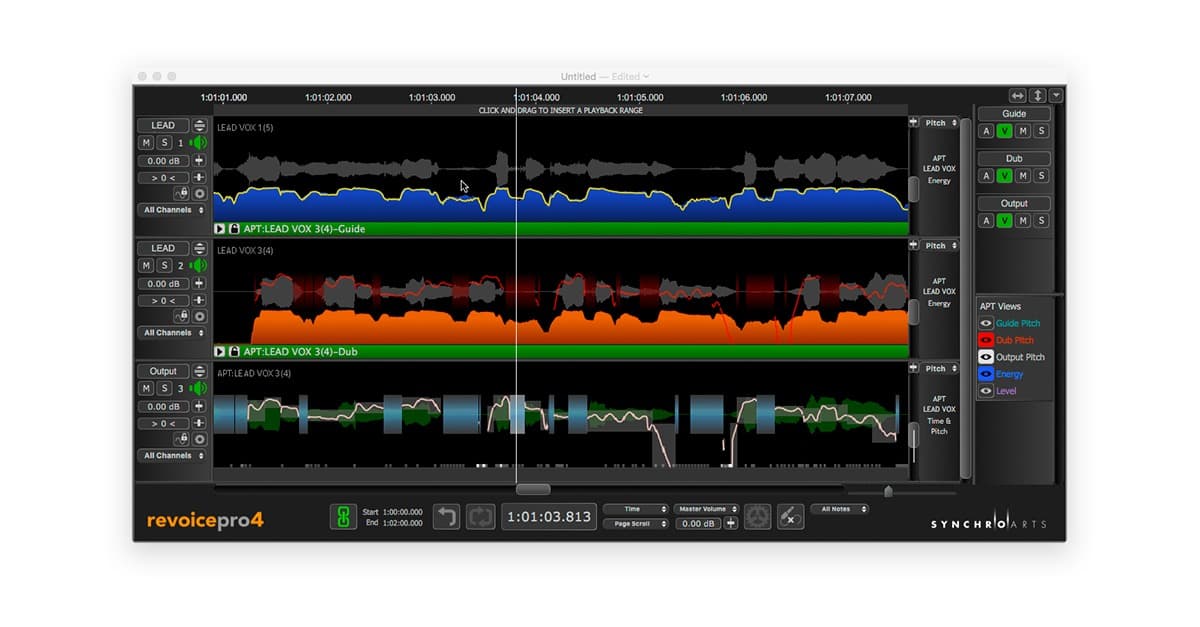
Task: Click the green link icon in the transport bar
Action: (x=343, y=517)
